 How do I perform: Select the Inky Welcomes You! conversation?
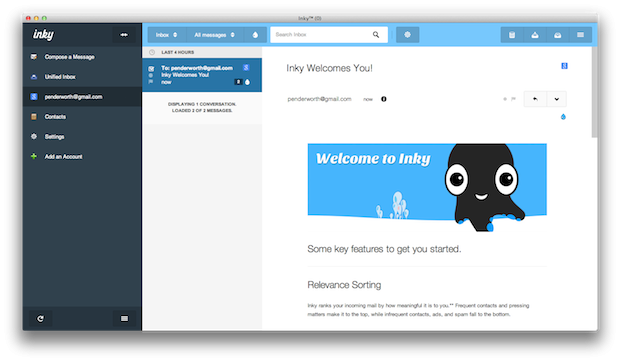pos(202,75)
